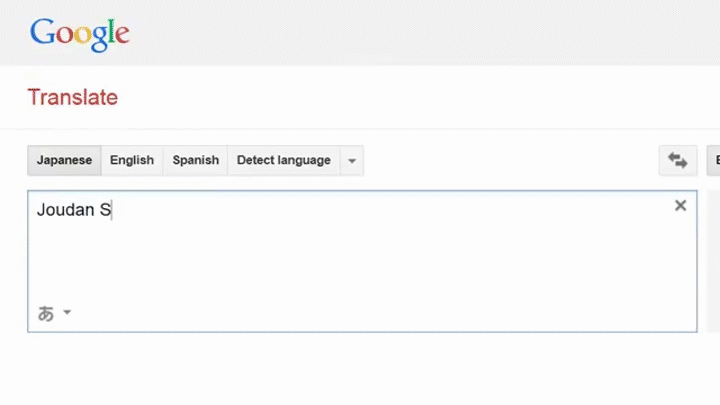The image size is (720, 405).
Task: Open input tools arrow beside あ
Action: coord(67,313)
